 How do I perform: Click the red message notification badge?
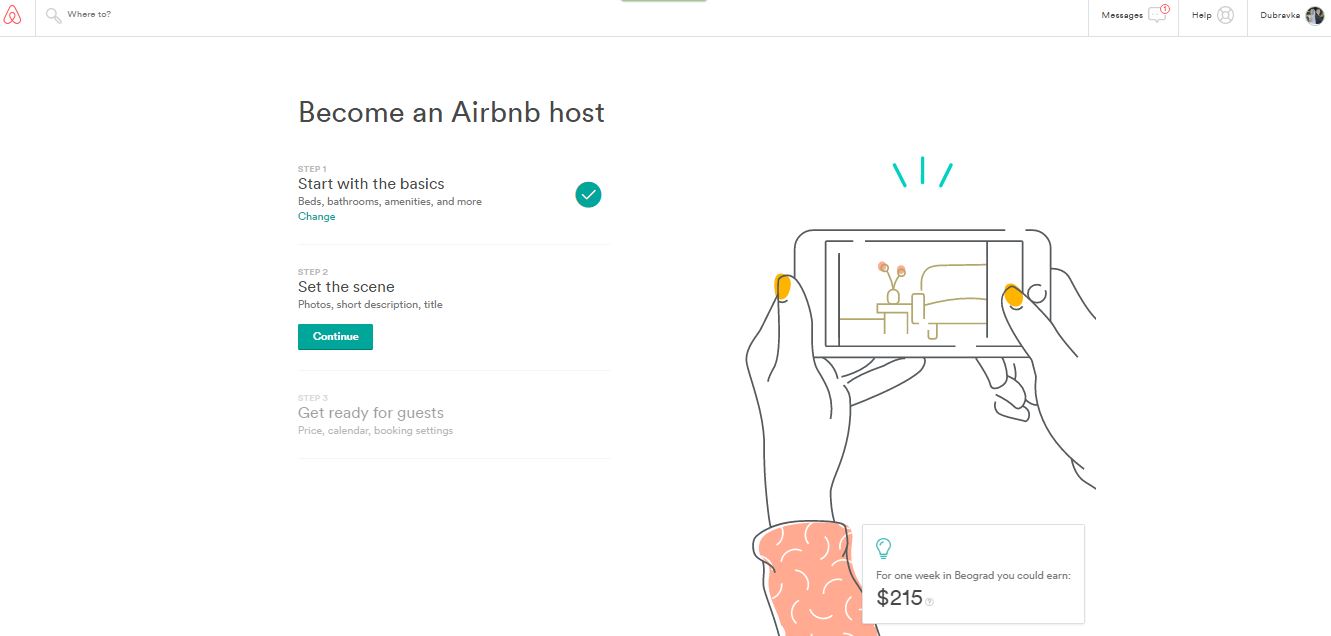point(1165,9)
